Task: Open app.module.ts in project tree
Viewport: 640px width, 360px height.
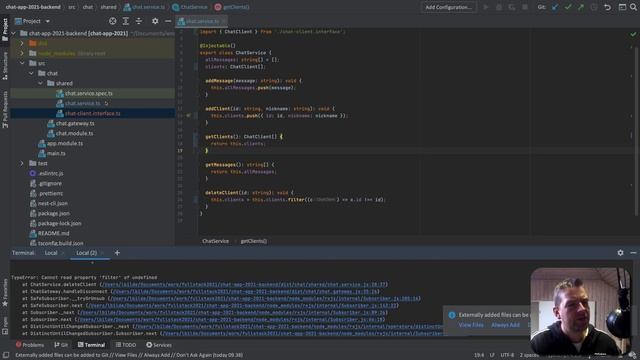Action: [65, 143]
